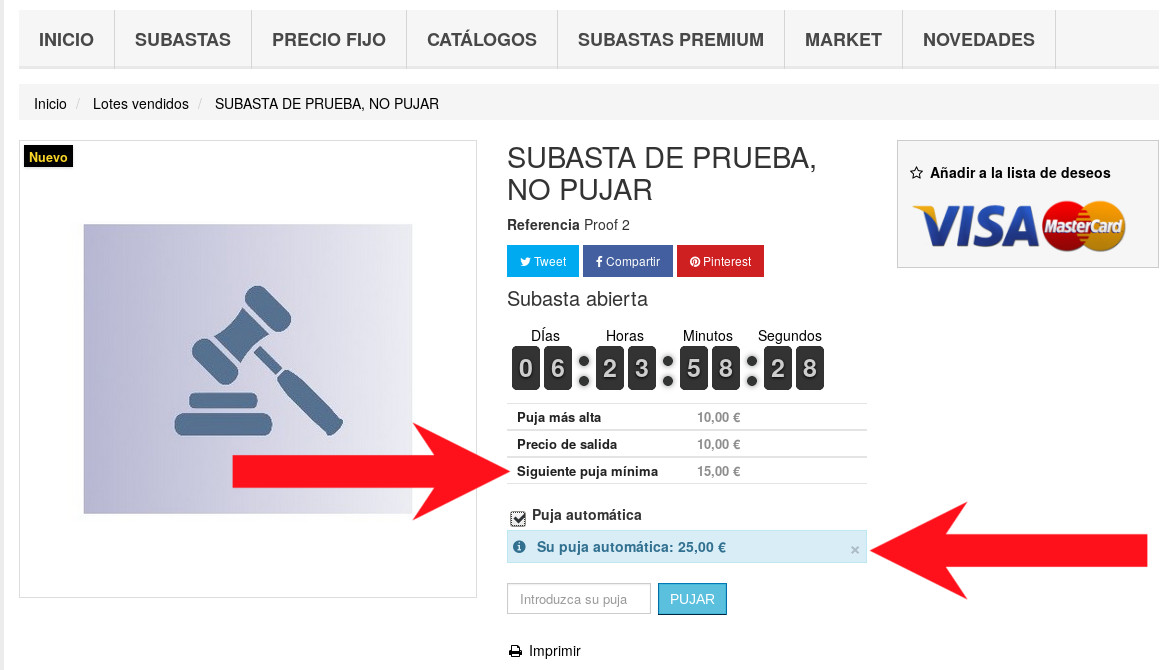
Task: Click the Visa logo
Action: point(976,226)
